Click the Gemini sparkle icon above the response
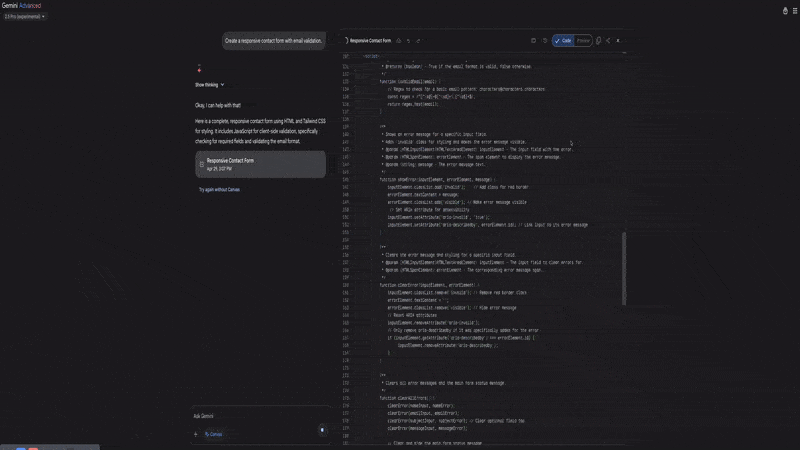The image size is (800, 450). [199, 69]
